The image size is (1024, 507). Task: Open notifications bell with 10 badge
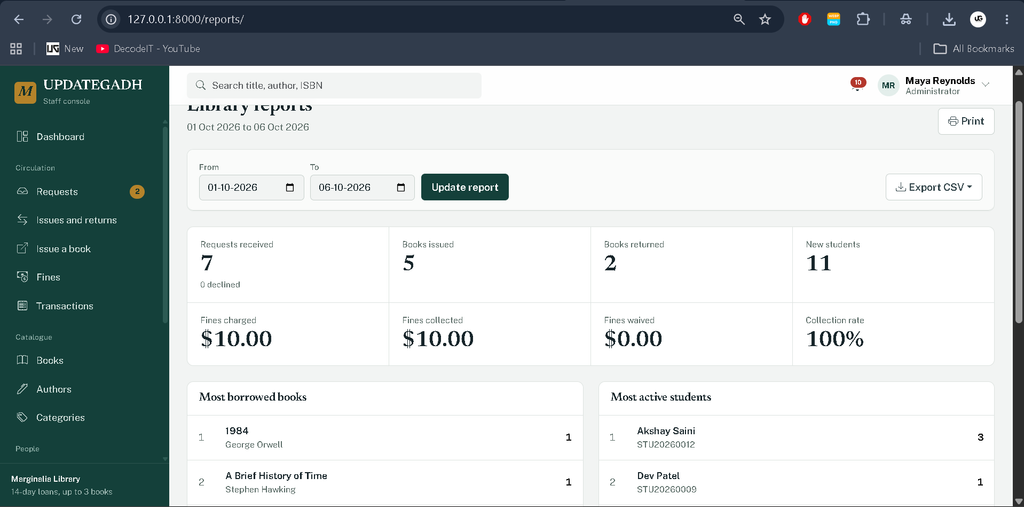pyautogui.click(x=857, y=84)
